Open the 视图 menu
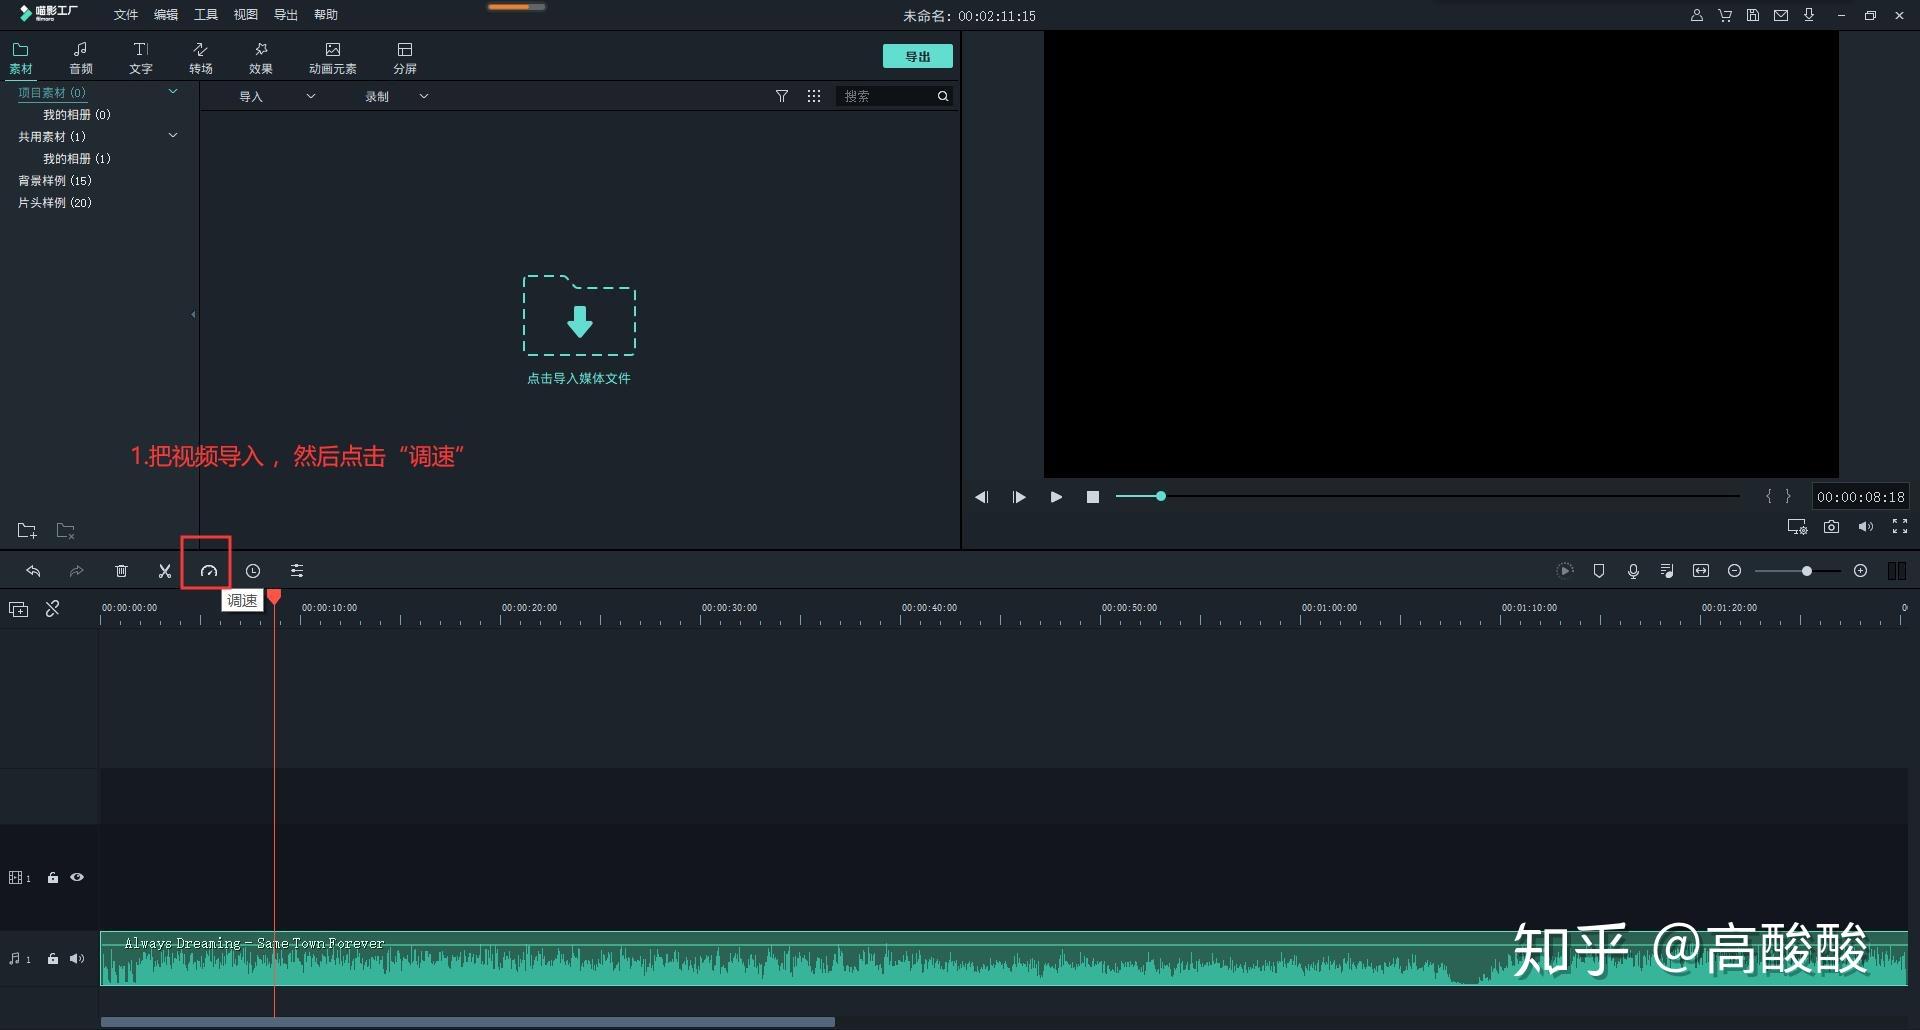1920x1030 pixels. [x=246, y=15]
